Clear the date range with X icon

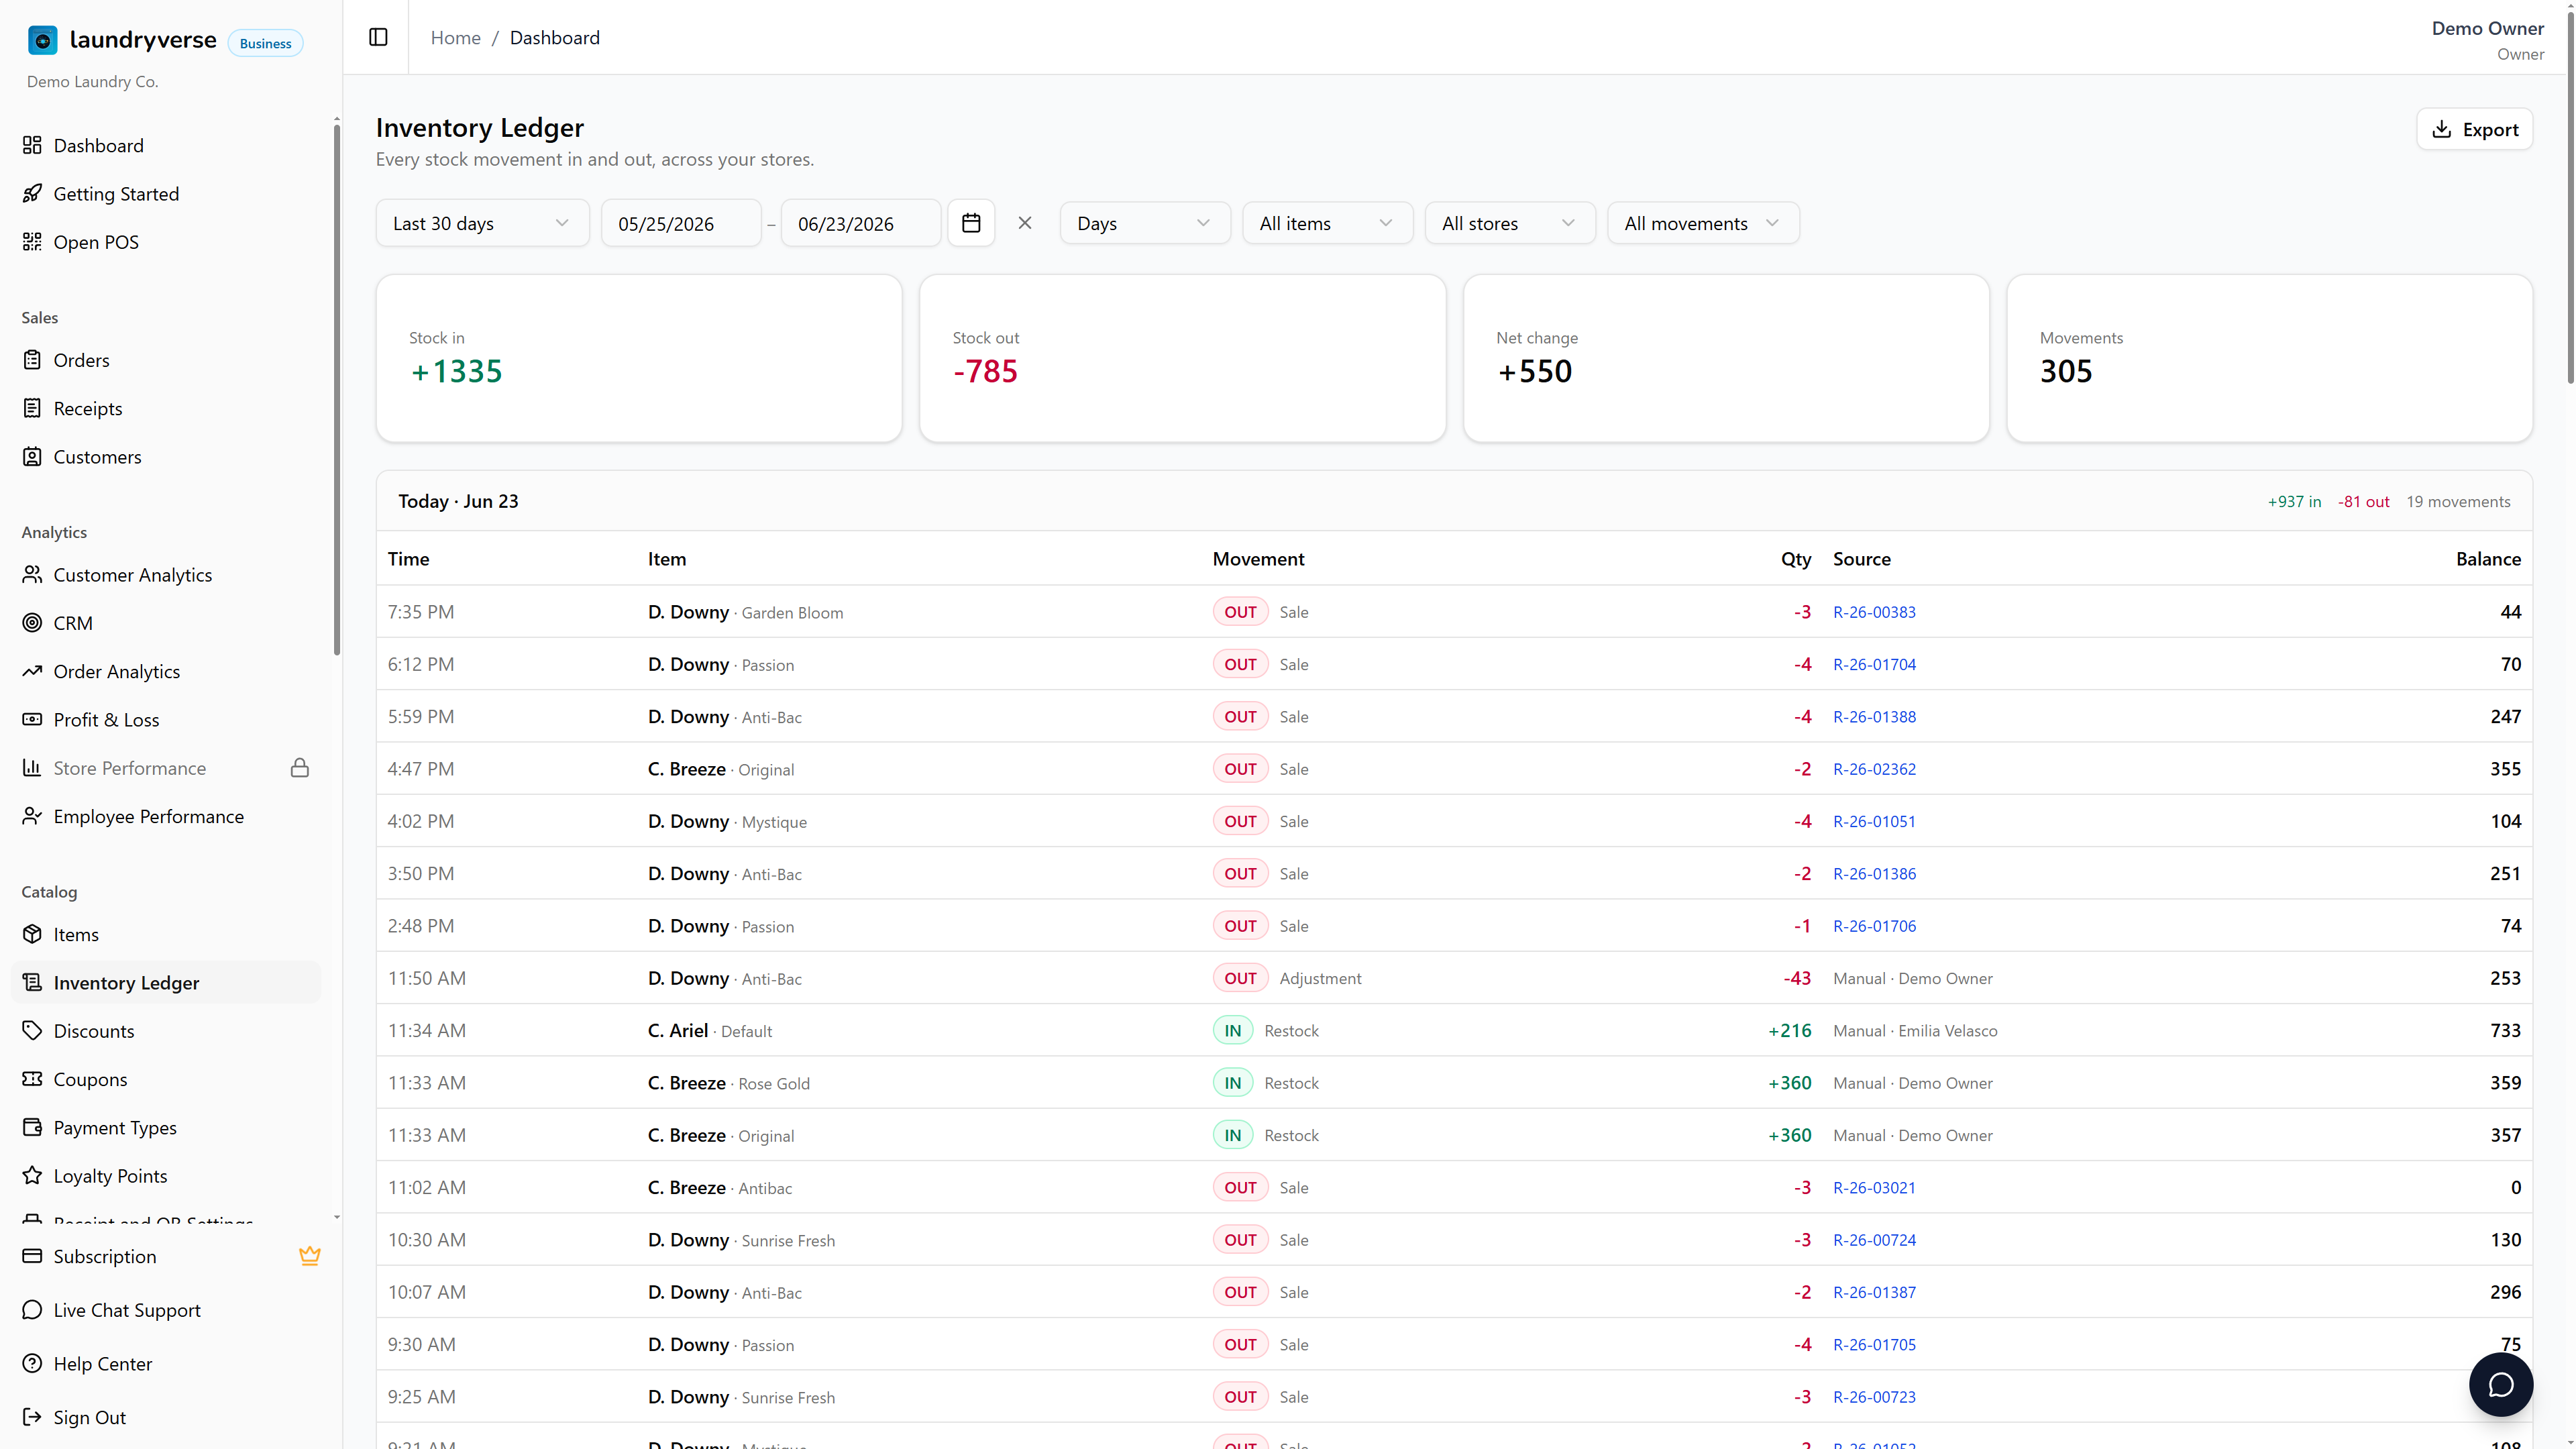1025,223
